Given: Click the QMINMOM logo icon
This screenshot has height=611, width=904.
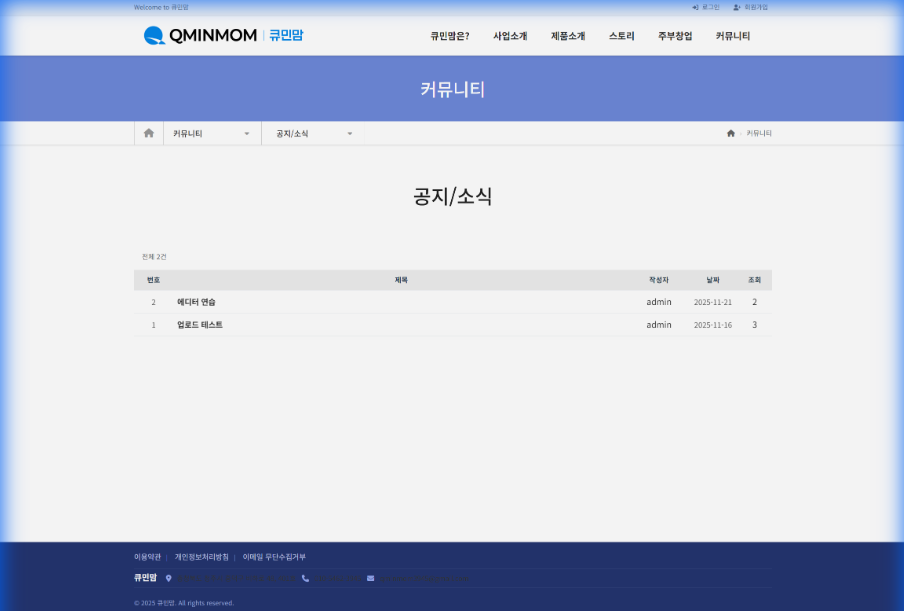Looking at the screenshot, I should 152,36.
